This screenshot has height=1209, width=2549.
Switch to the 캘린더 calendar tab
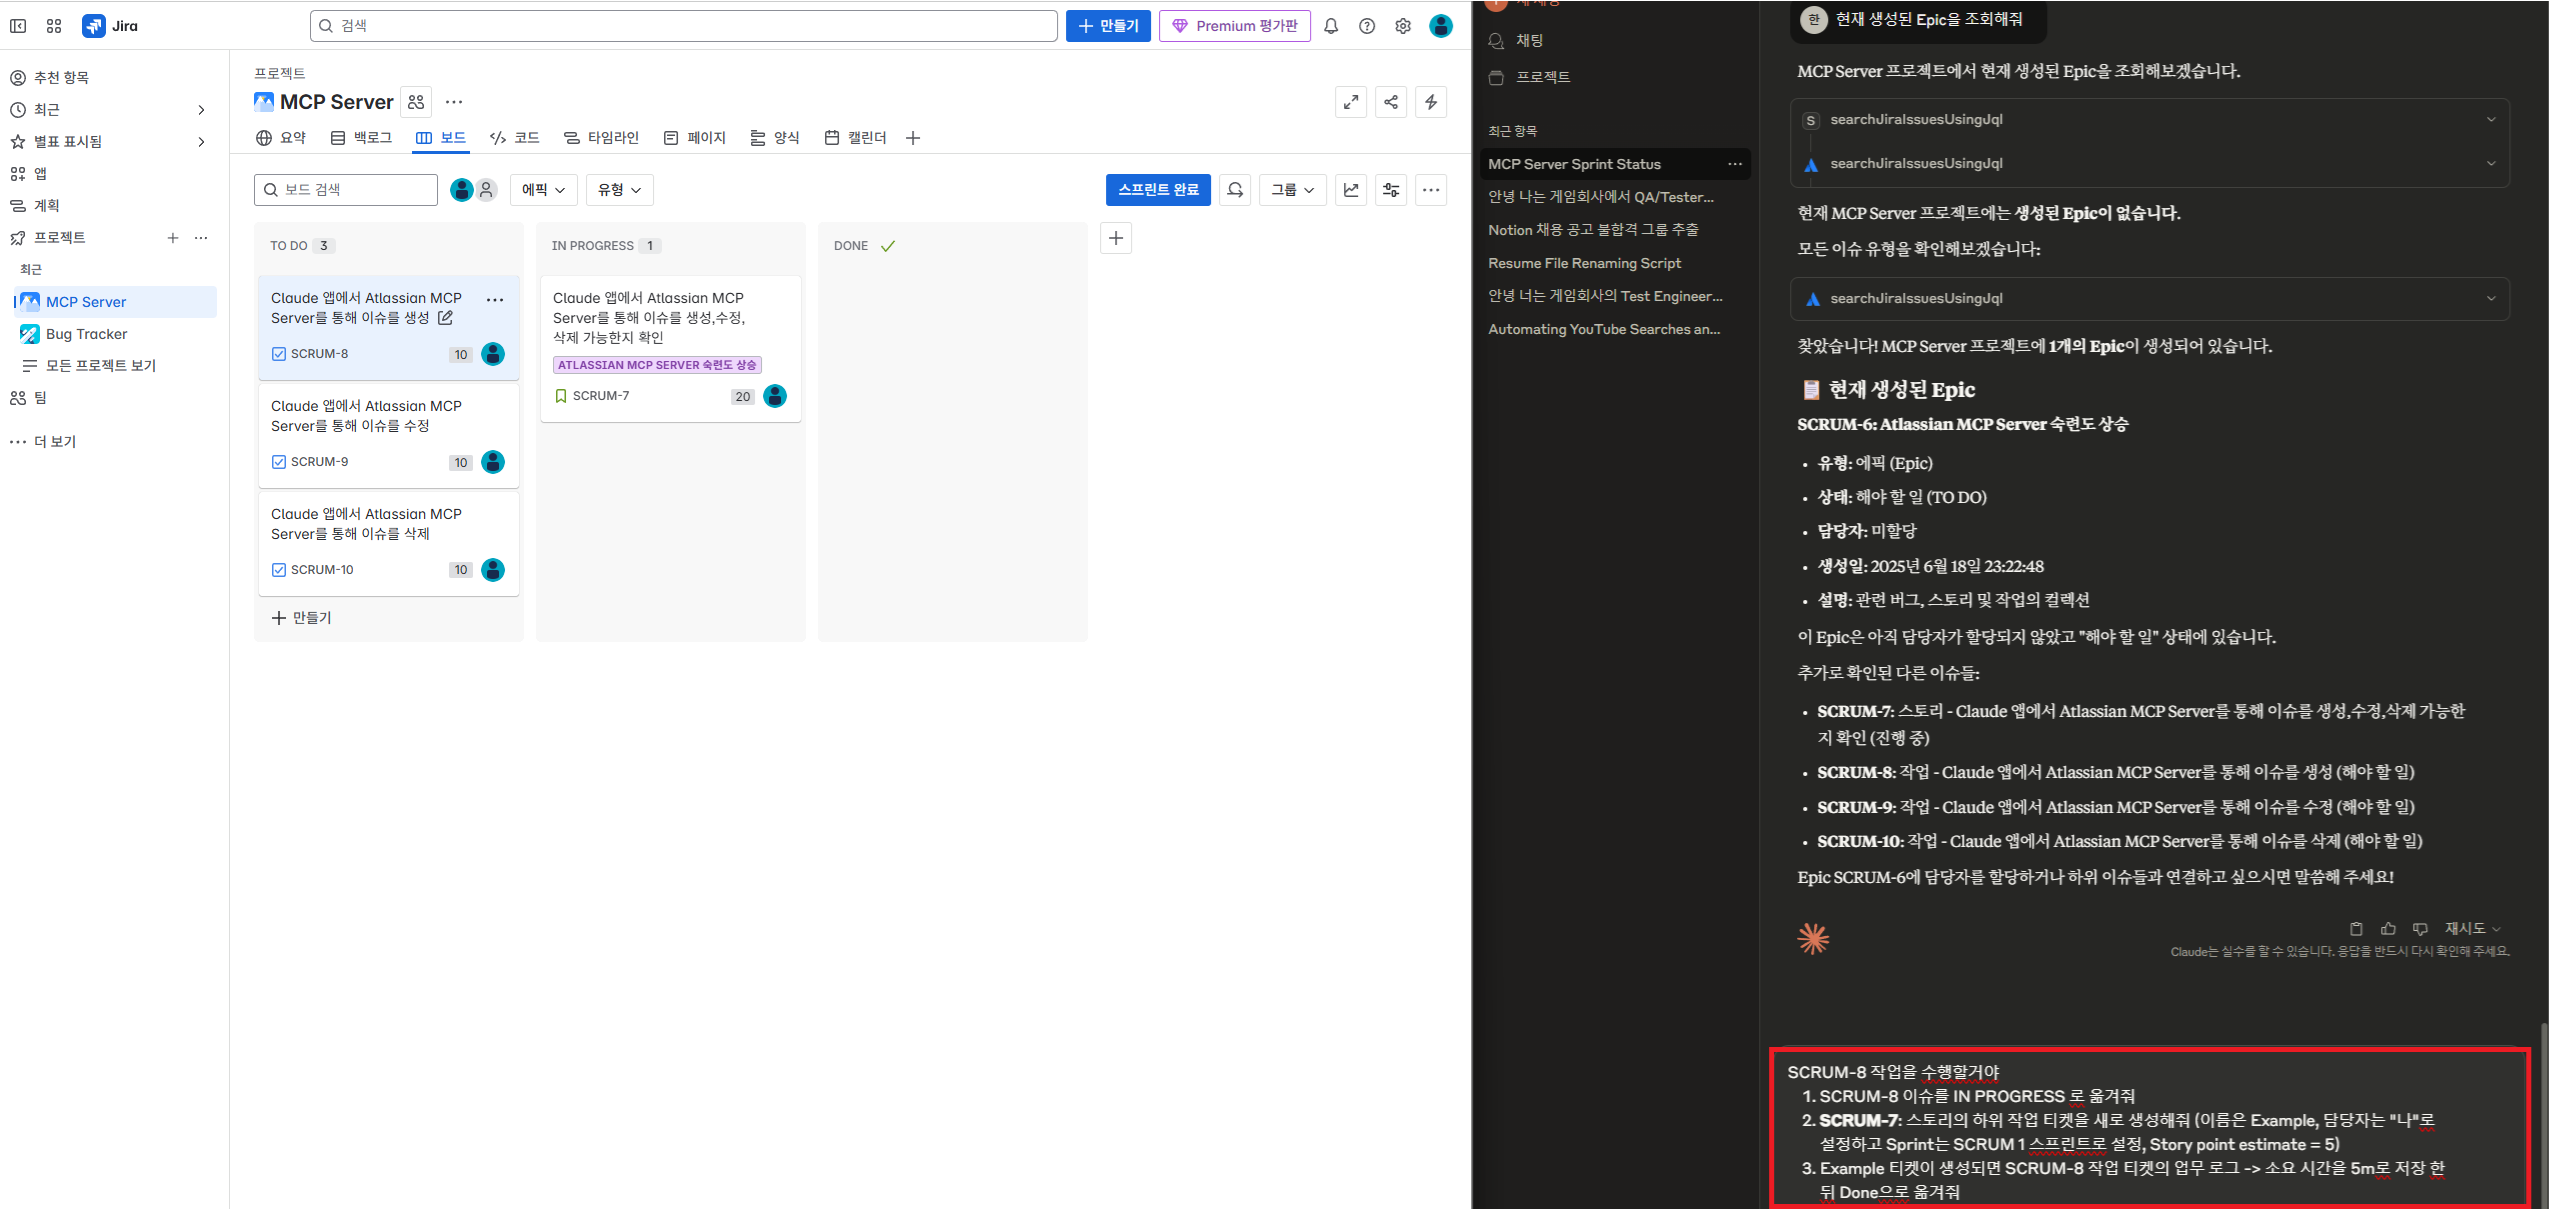coord(855,138)
